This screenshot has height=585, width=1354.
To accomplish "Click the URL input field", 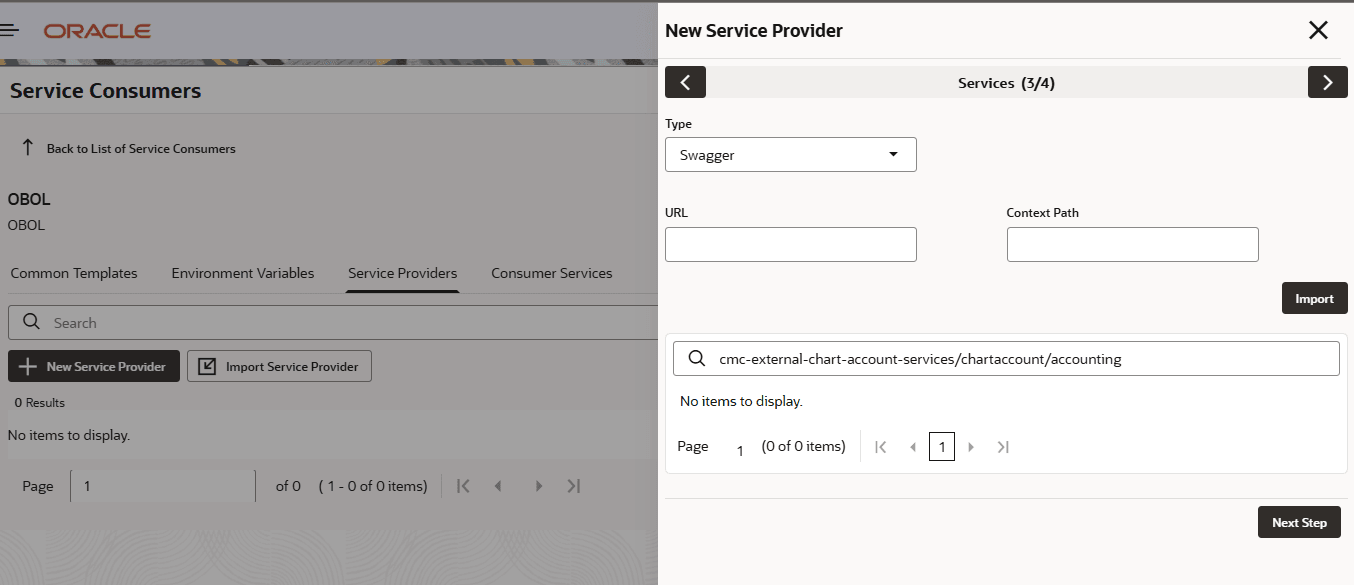I will click(790, 244).
